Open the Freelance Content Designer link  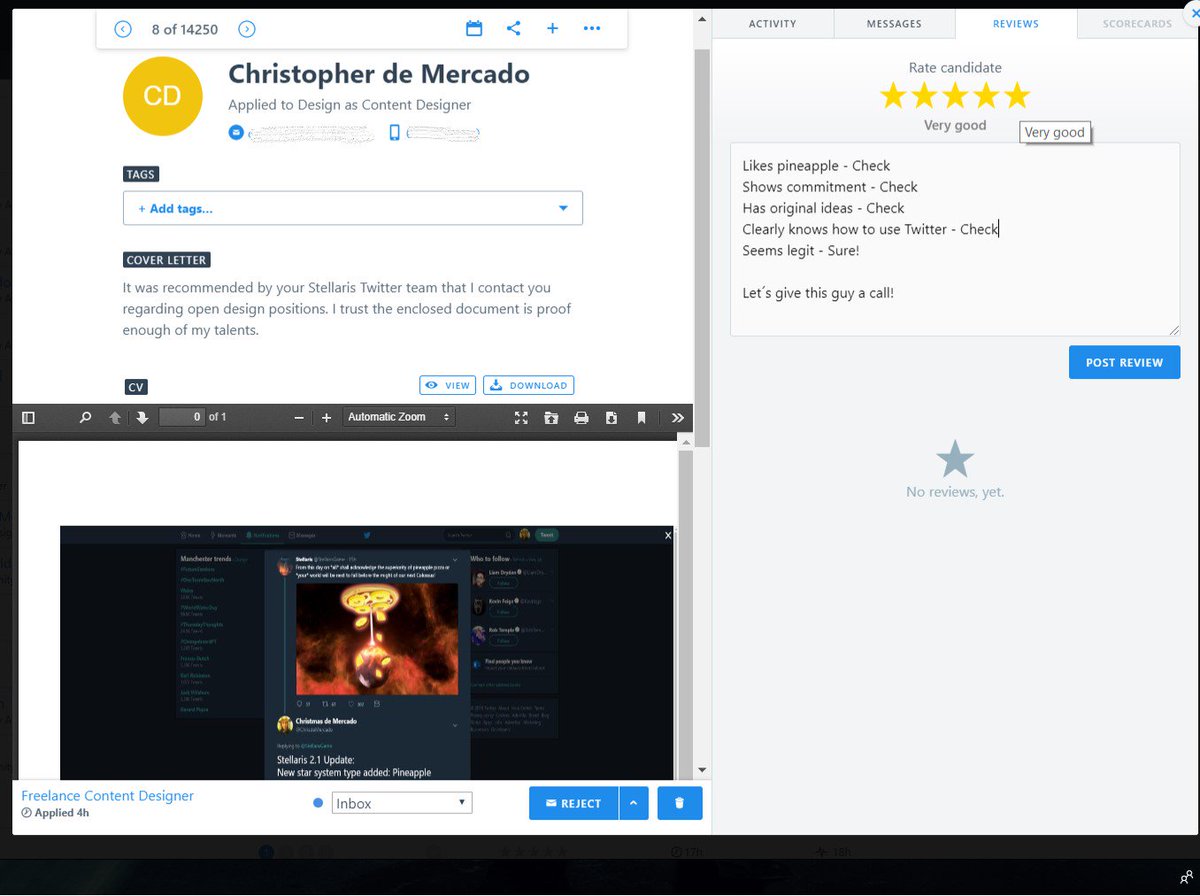108,796
